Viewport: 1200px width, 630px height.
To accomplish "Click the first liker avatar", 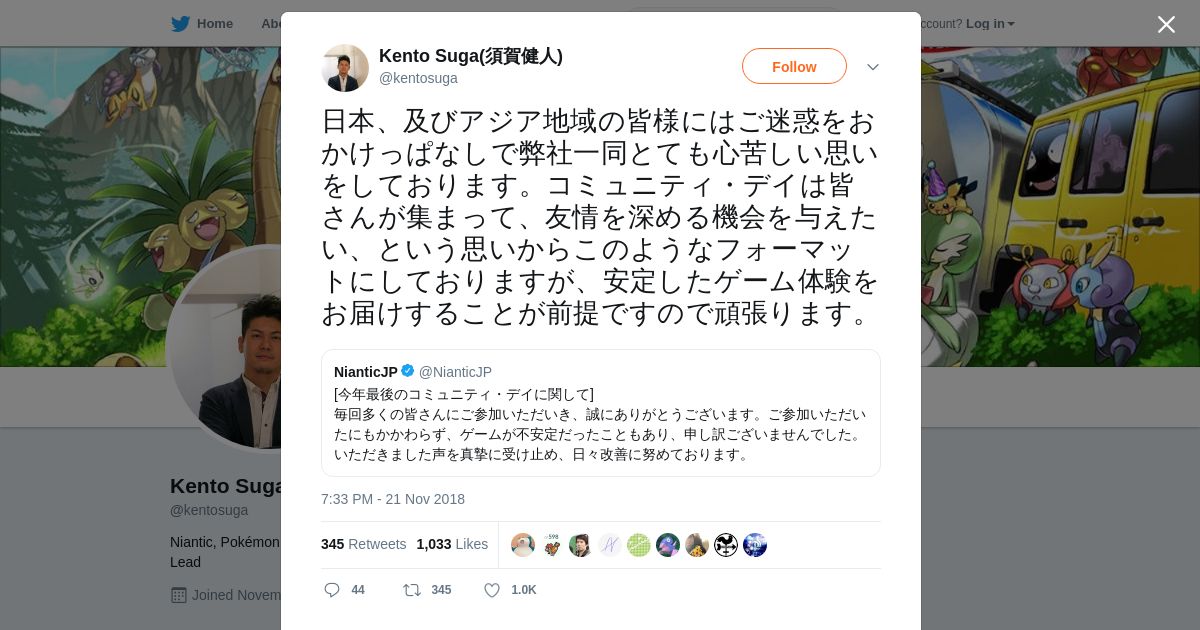I will (x=523, y=545).
